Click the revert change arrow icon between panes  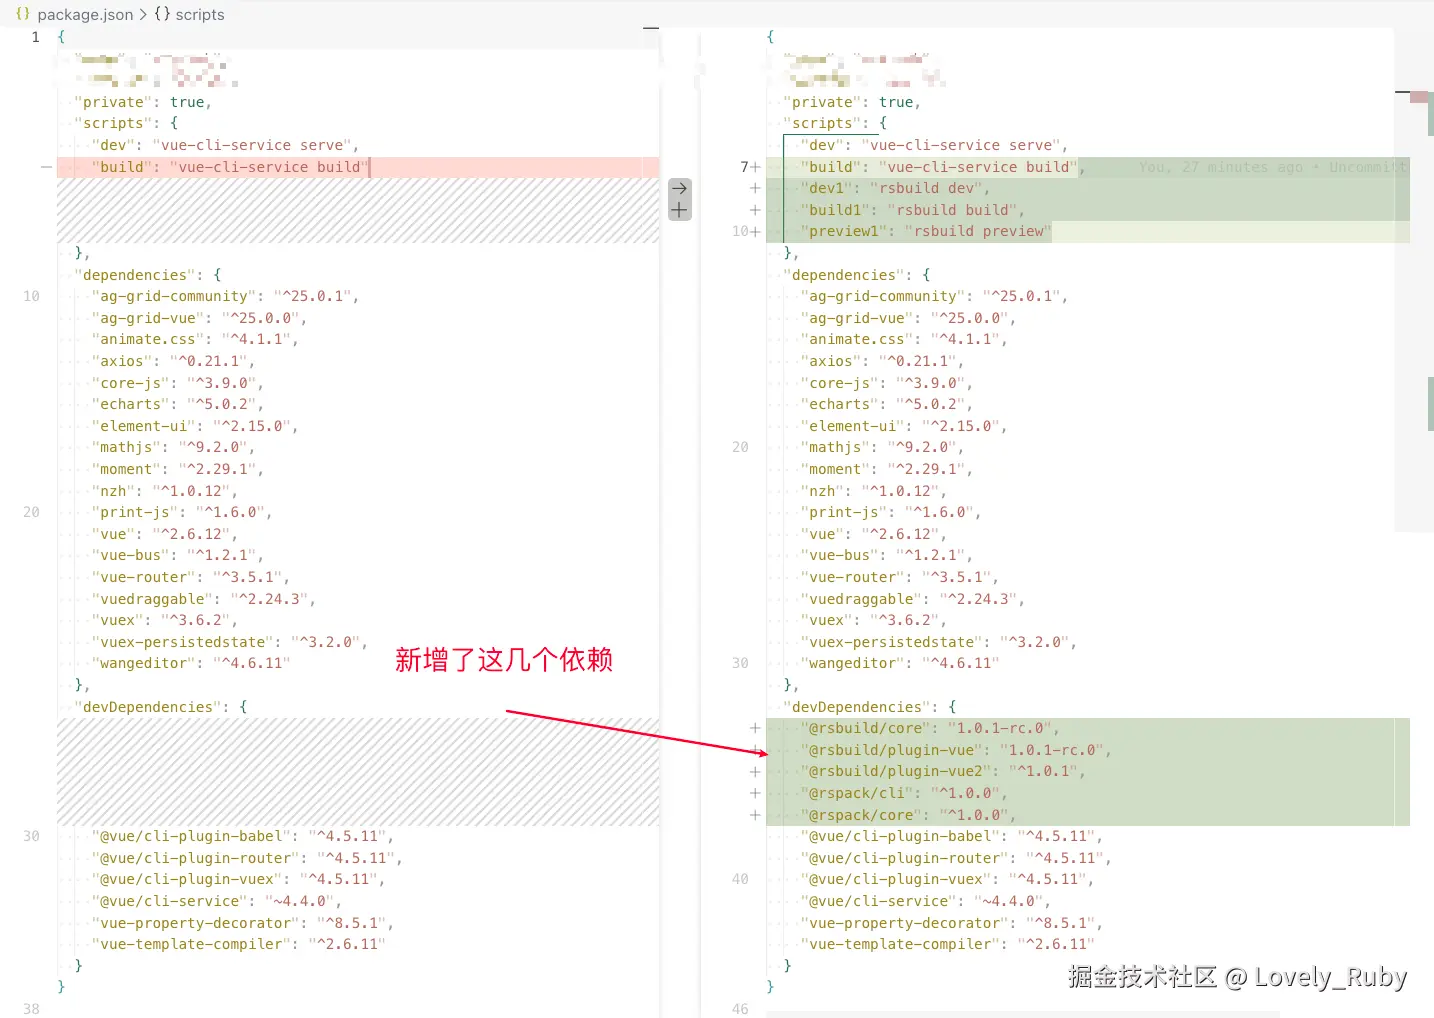679,188
